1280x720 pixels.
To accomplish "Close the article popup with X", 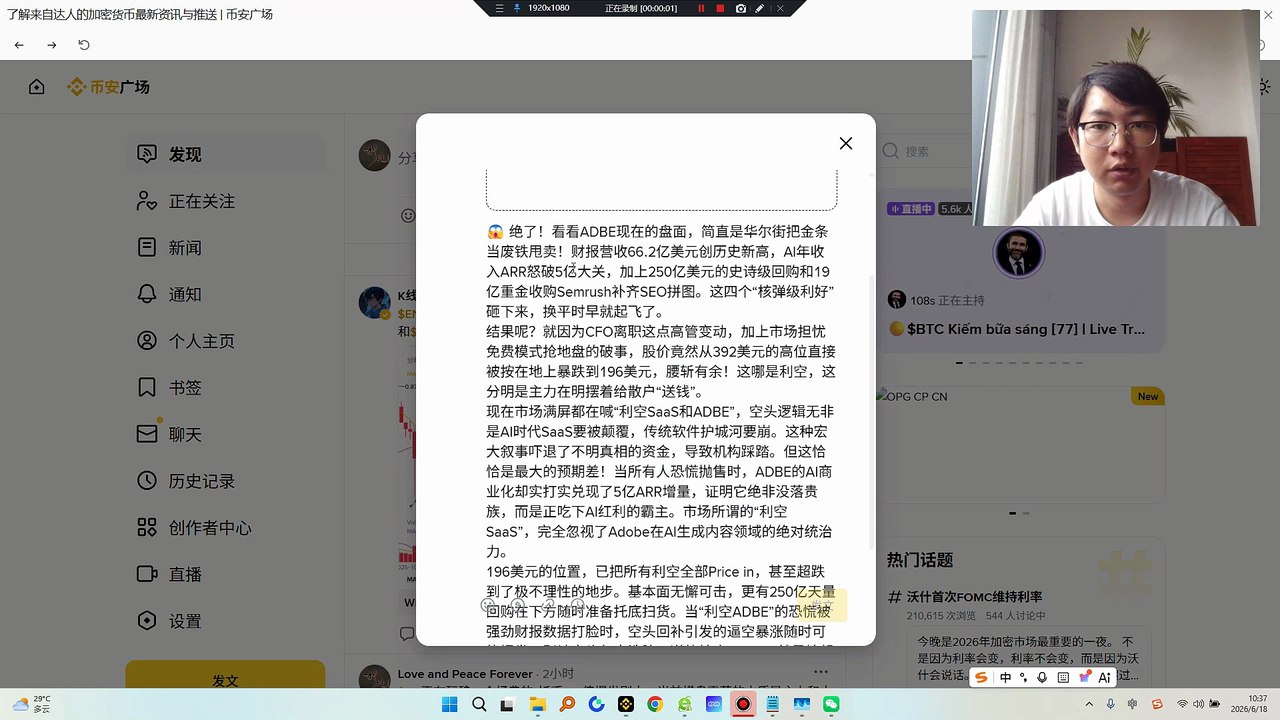I will (x=846, y=143).
